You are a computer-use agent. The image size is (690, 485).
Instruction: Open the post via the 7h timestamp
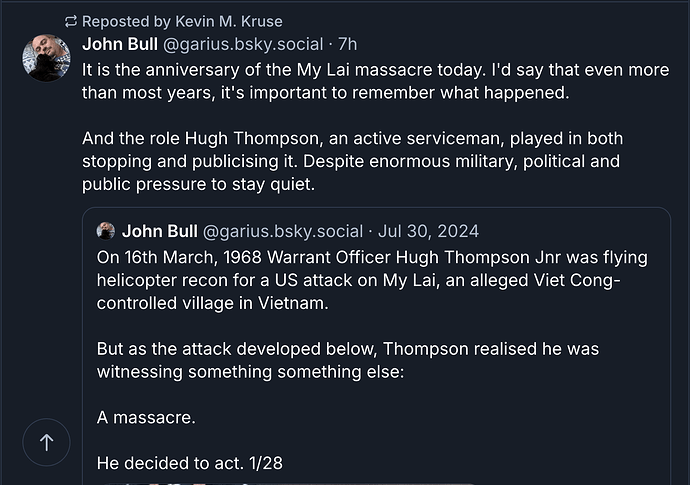(x=348, y=44)
